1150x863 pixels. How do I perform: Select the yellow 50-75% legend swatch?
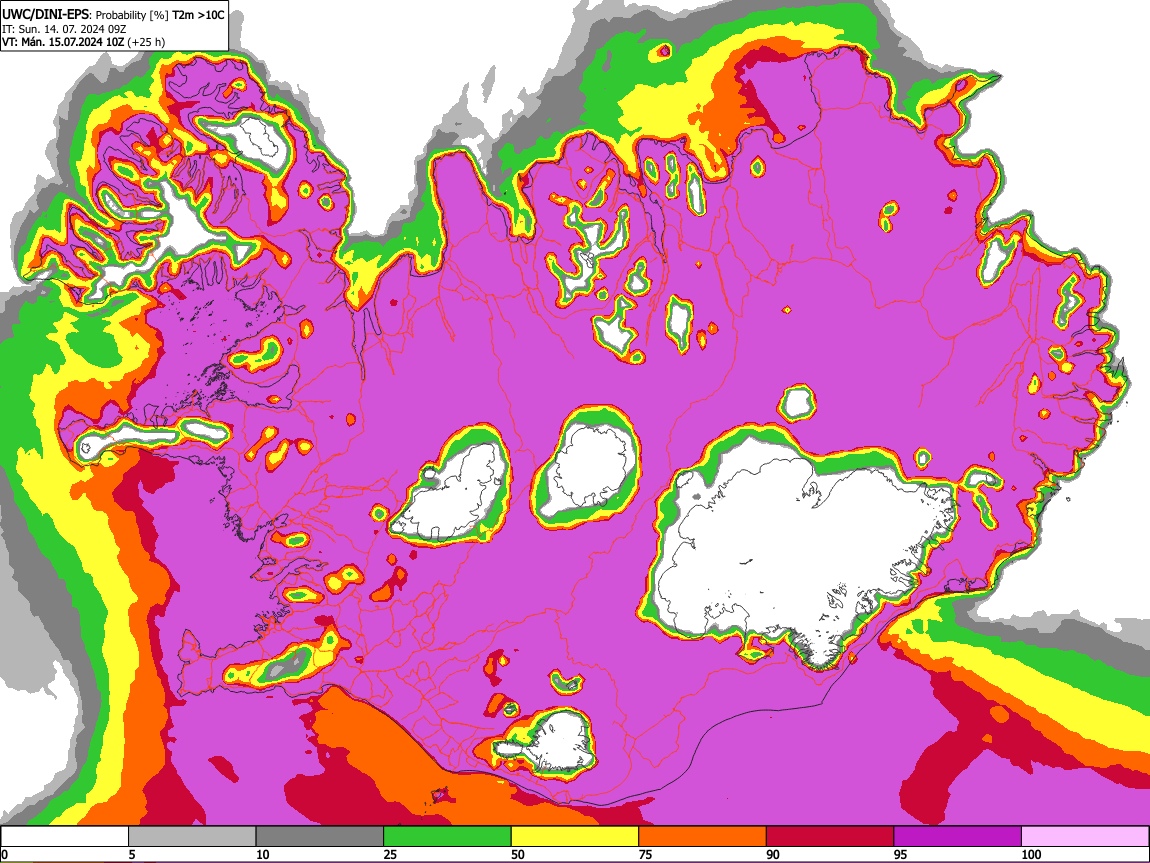coord(575,836)
